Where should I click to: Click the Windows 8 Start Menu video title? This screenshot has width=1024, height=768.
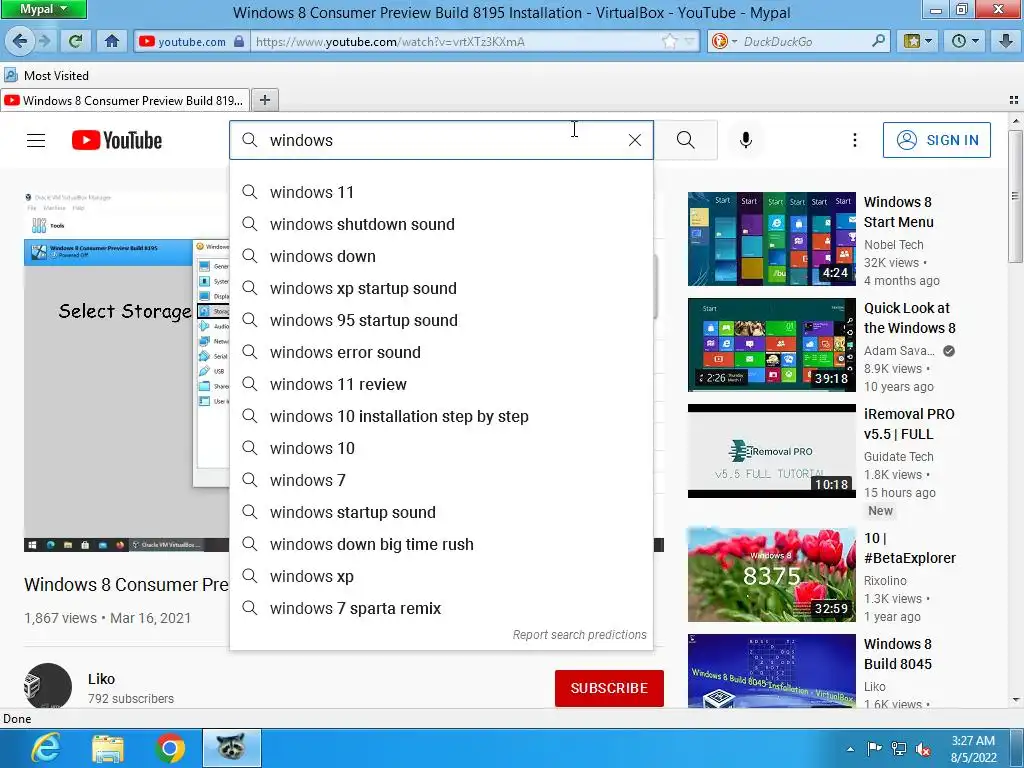899,212
